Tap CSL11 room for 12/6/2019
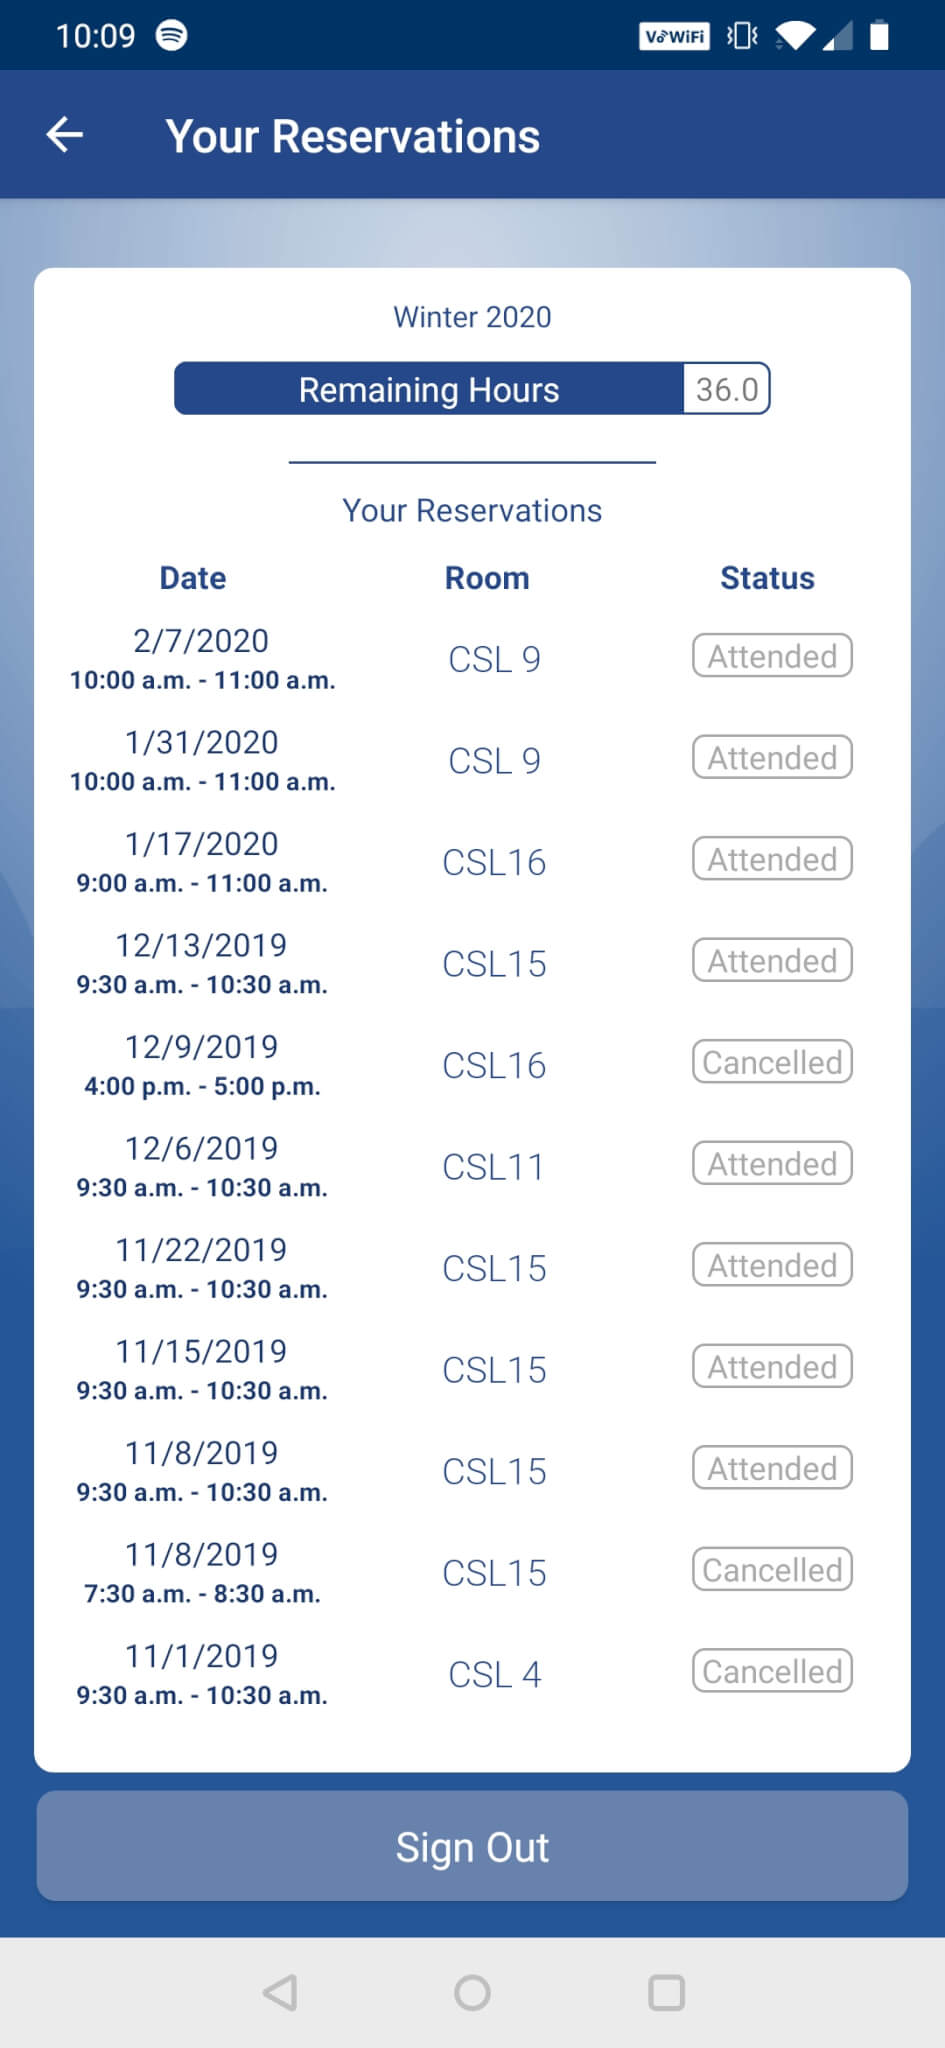This screenshot has width=945, height=2048. tap(494, 1167)
